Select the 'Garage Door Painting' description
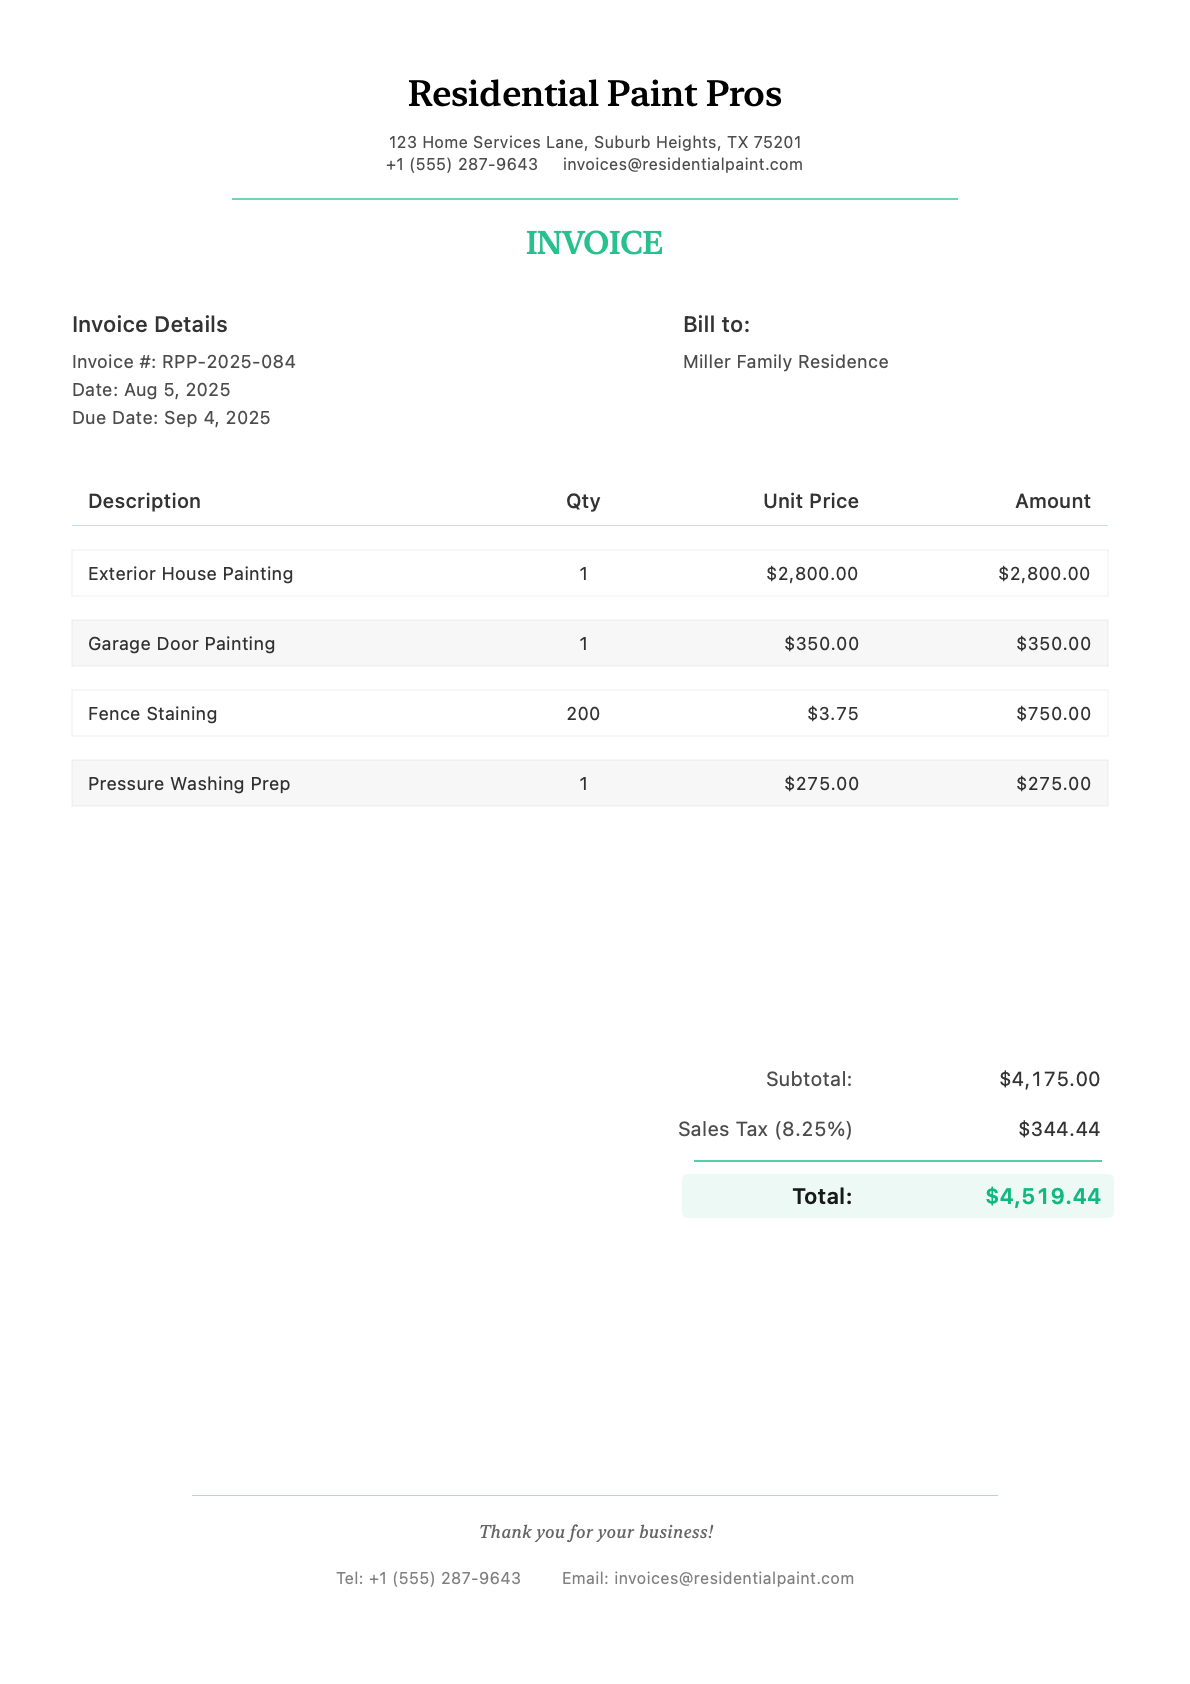The image size is (1190, 1684). [182, 644]
